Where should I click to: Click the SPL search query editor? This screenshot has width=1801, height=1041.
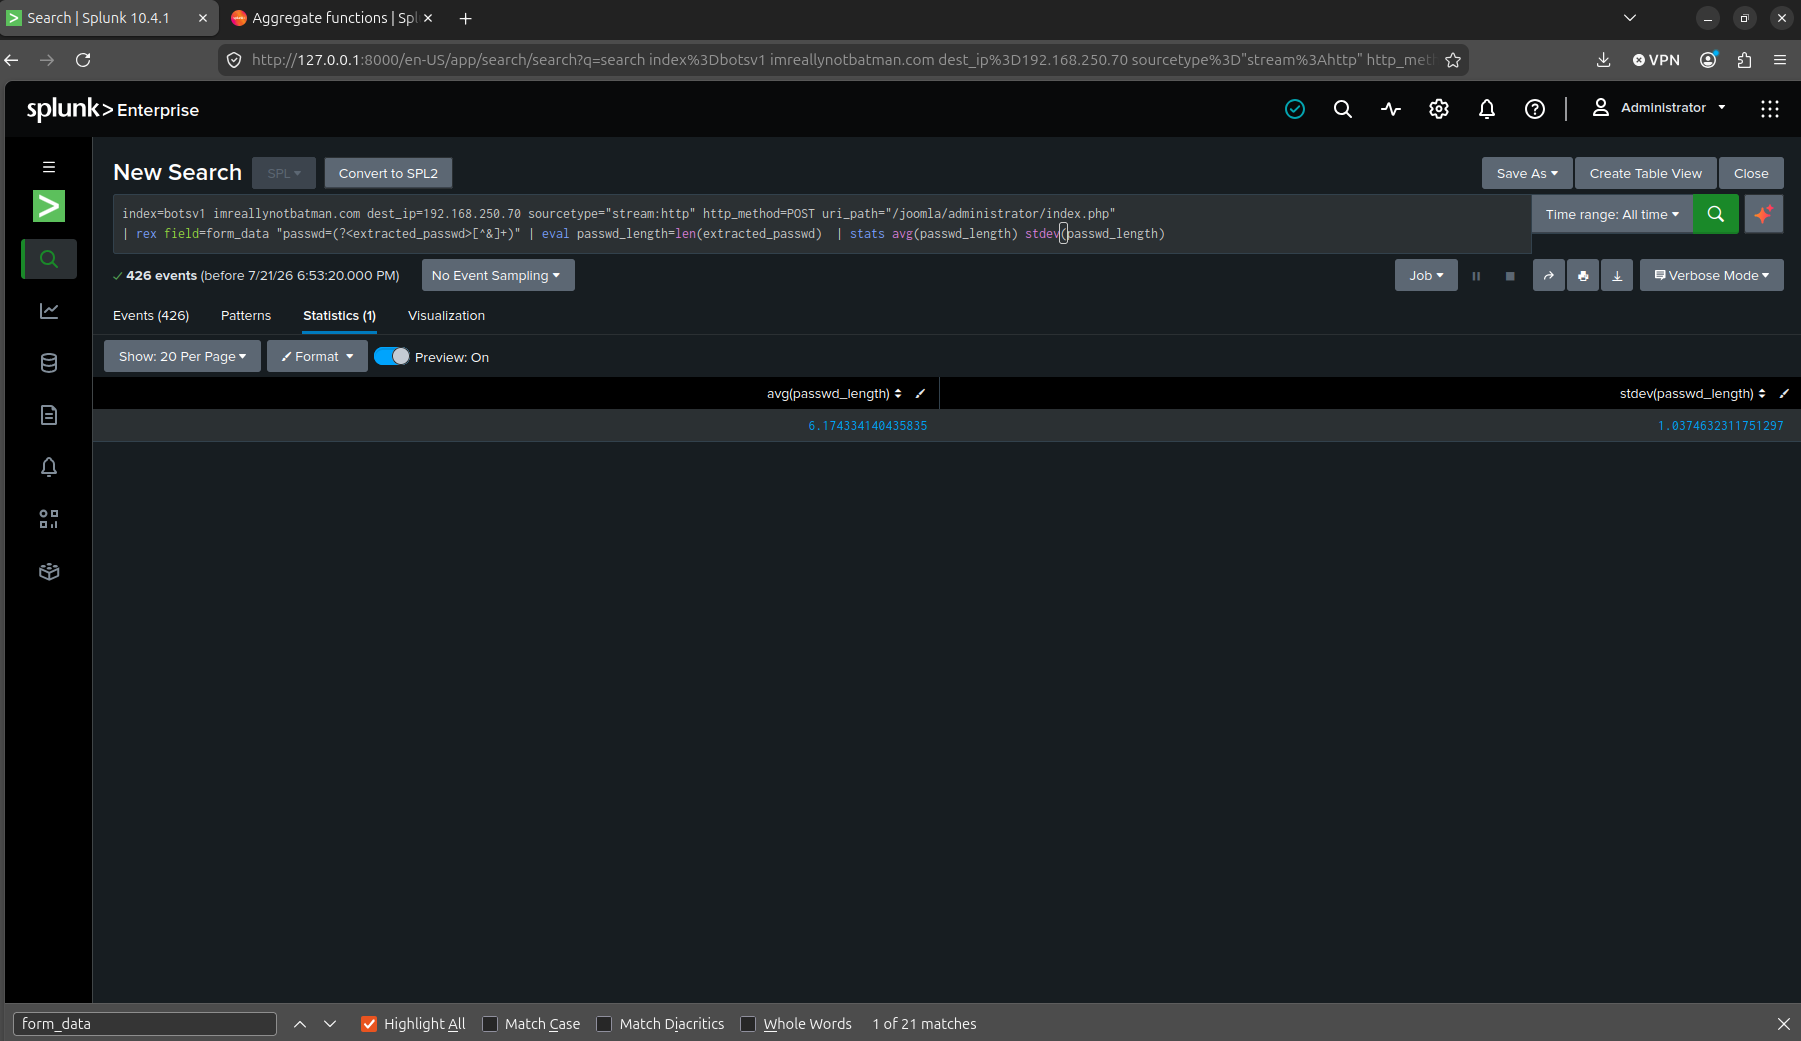coord(821,224)
